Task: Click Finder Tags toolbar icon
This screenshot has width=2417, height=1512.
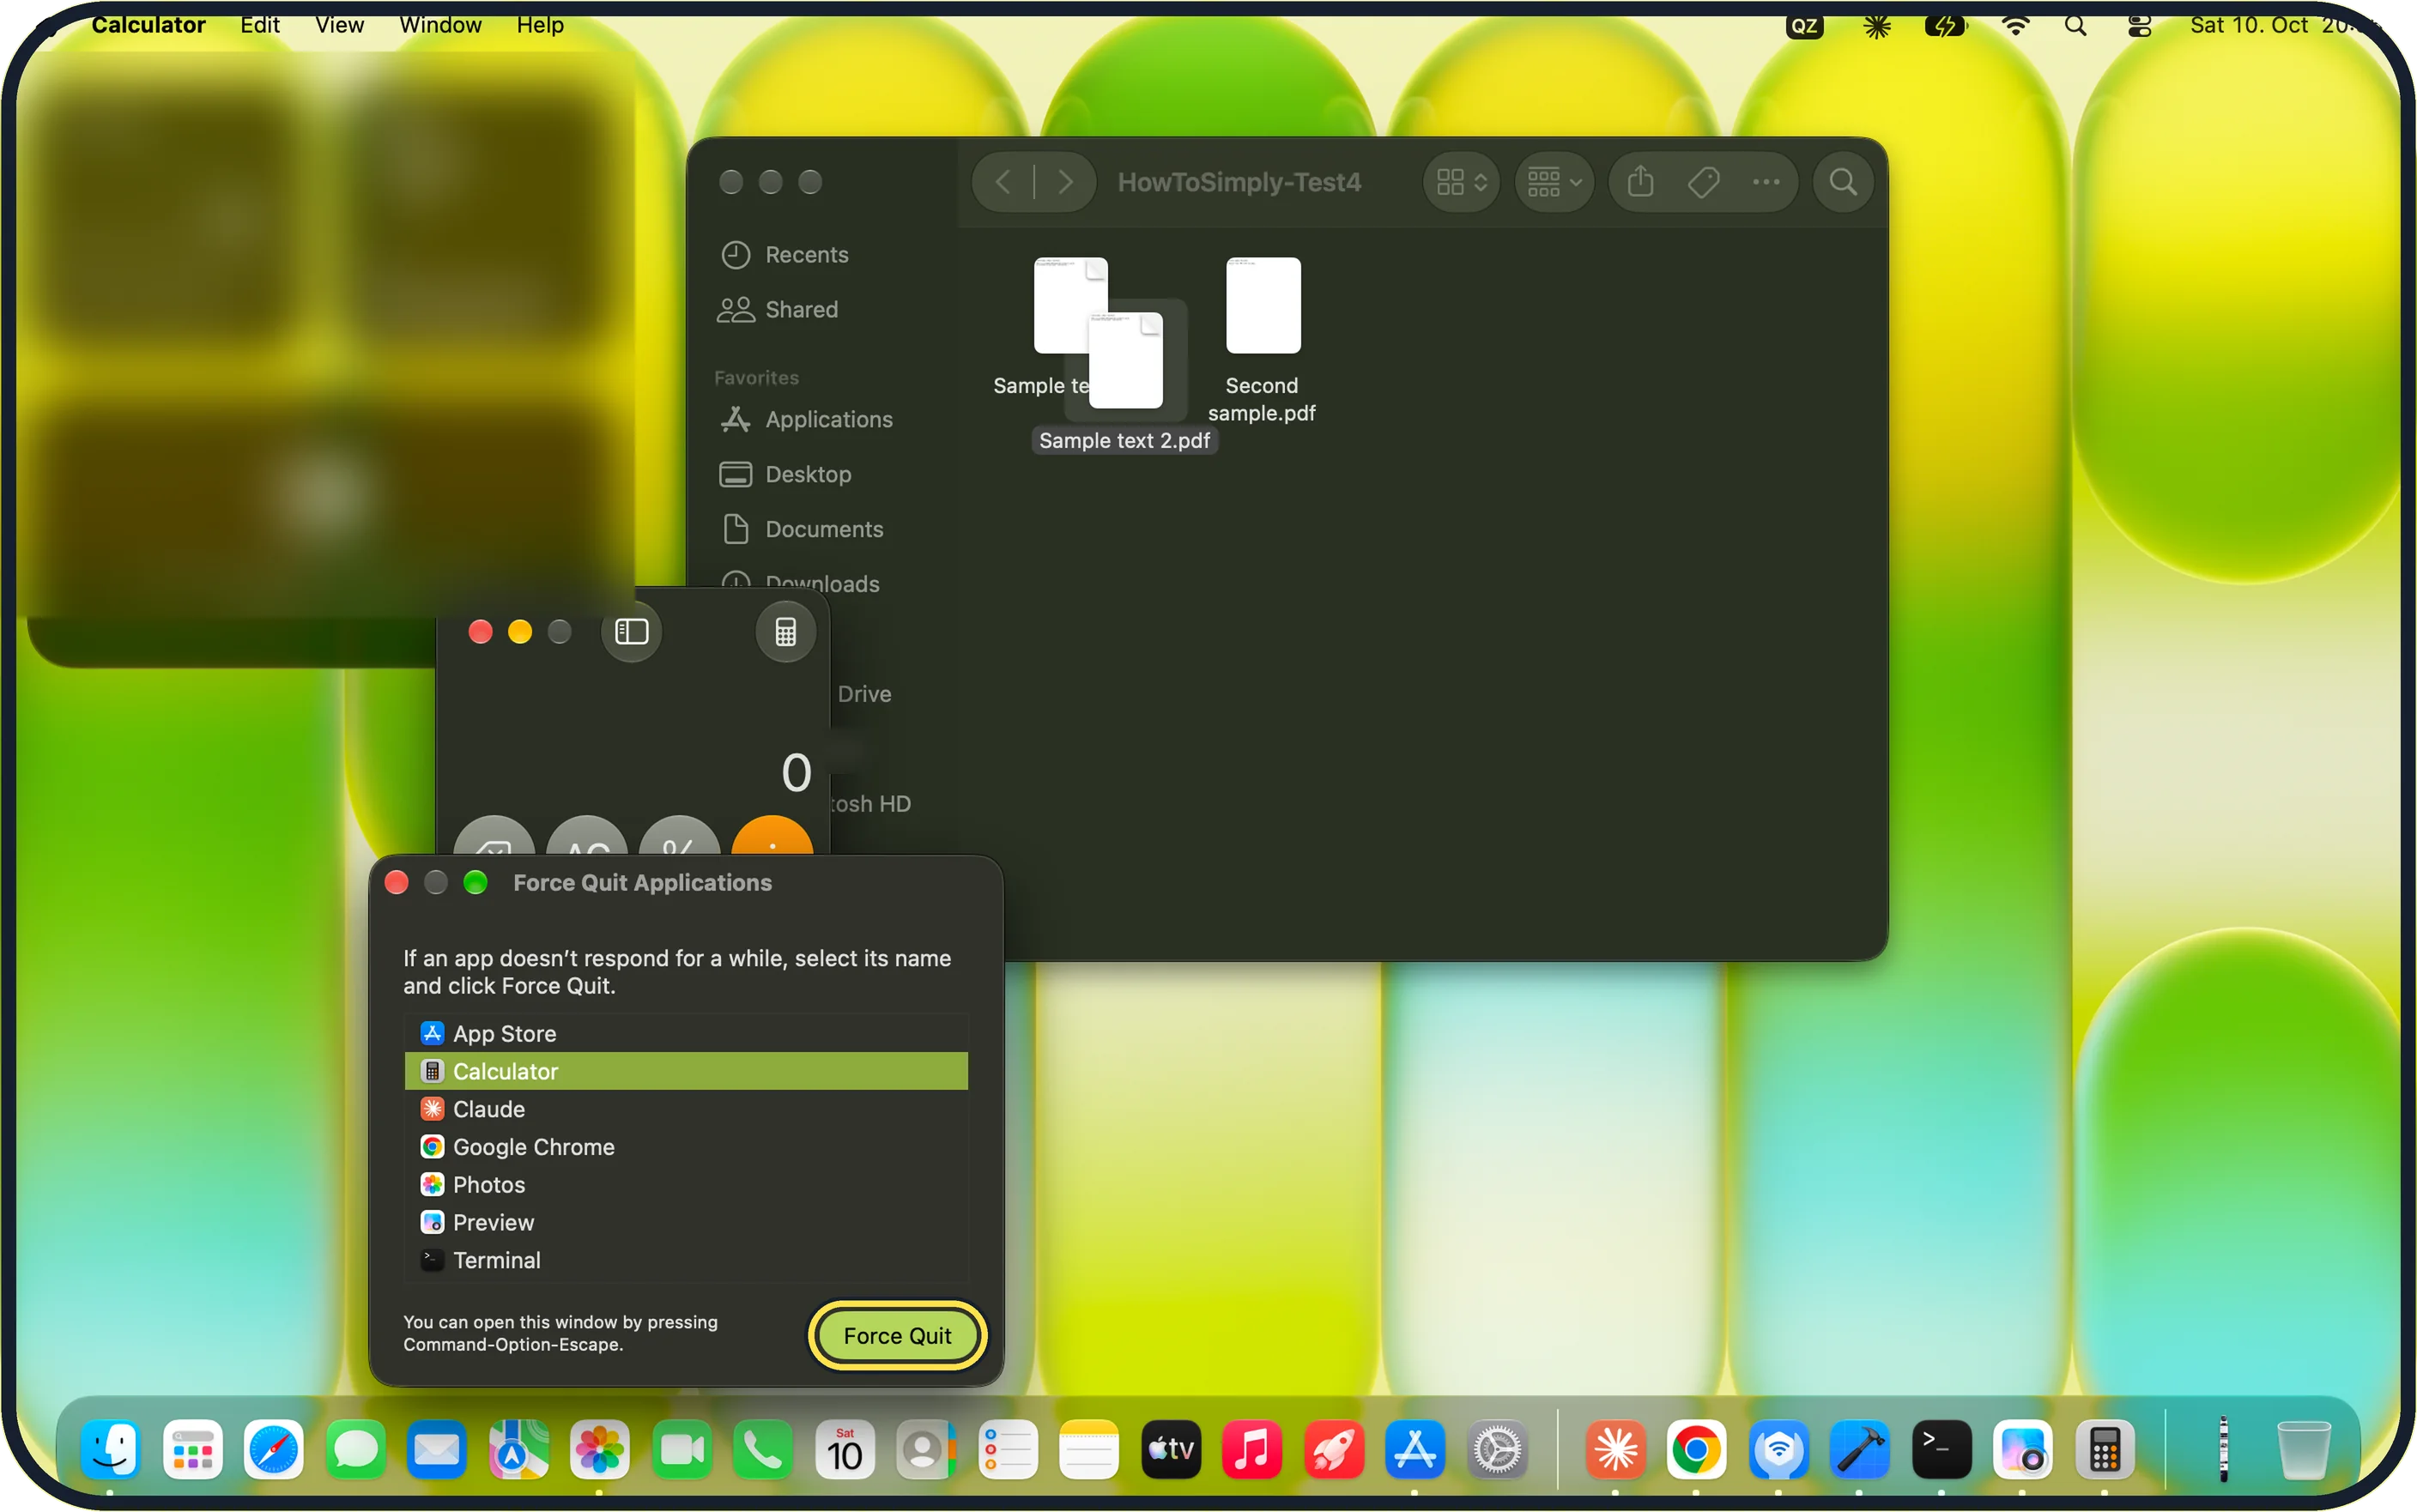Action: point(1703,182)
